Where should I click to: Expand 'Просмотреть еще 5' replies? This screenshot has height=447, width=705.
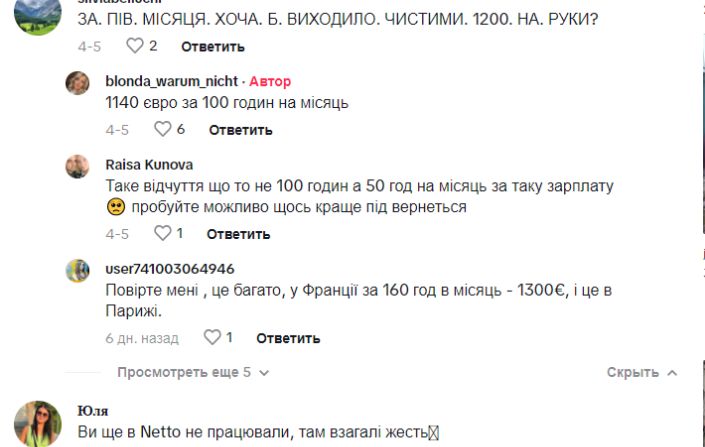point(193,372)
